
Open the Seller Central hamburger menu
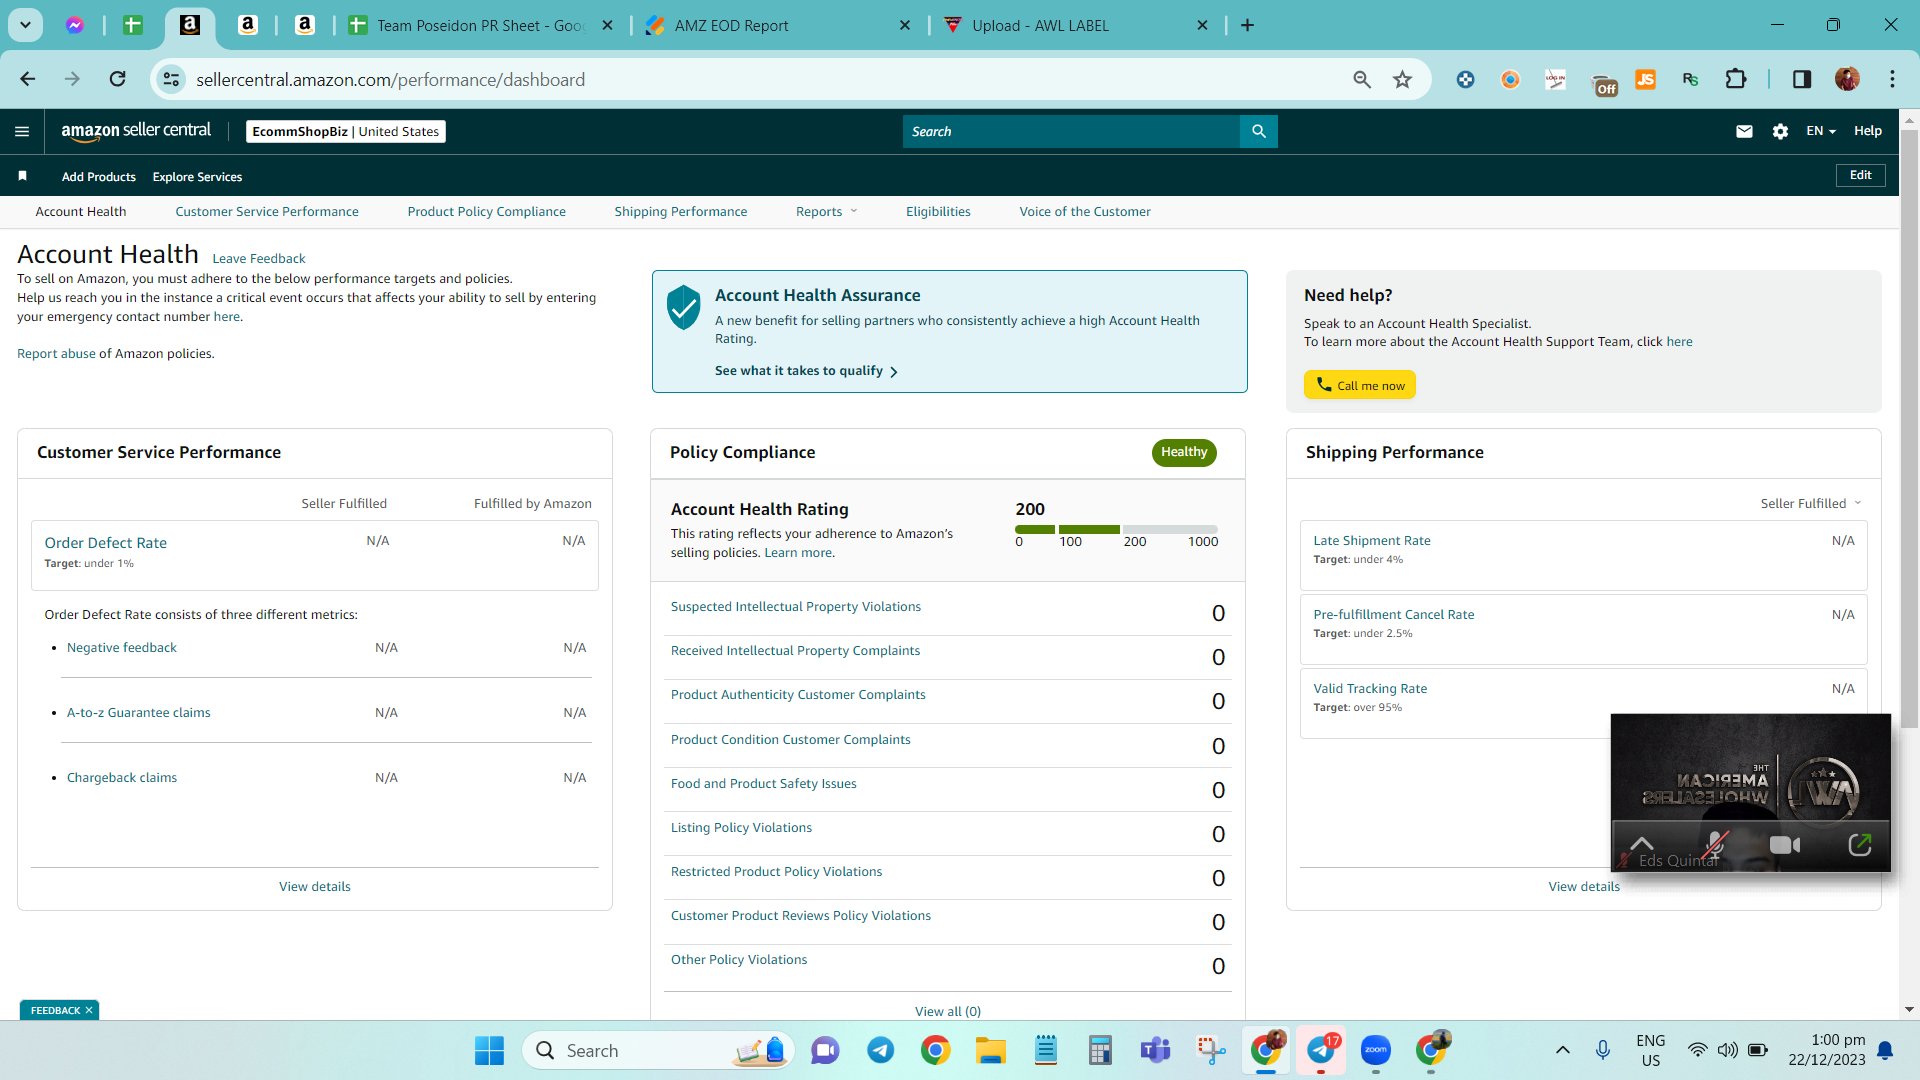22,131
